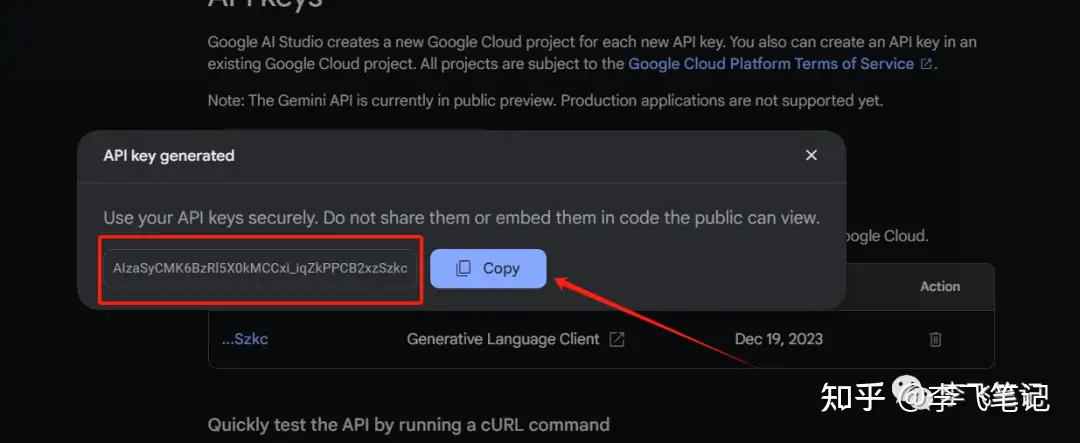The width and height of the screenshot is (1080, 443).
Task: Click the clipboard icon inside Copy button
Action: click(463, 268)
